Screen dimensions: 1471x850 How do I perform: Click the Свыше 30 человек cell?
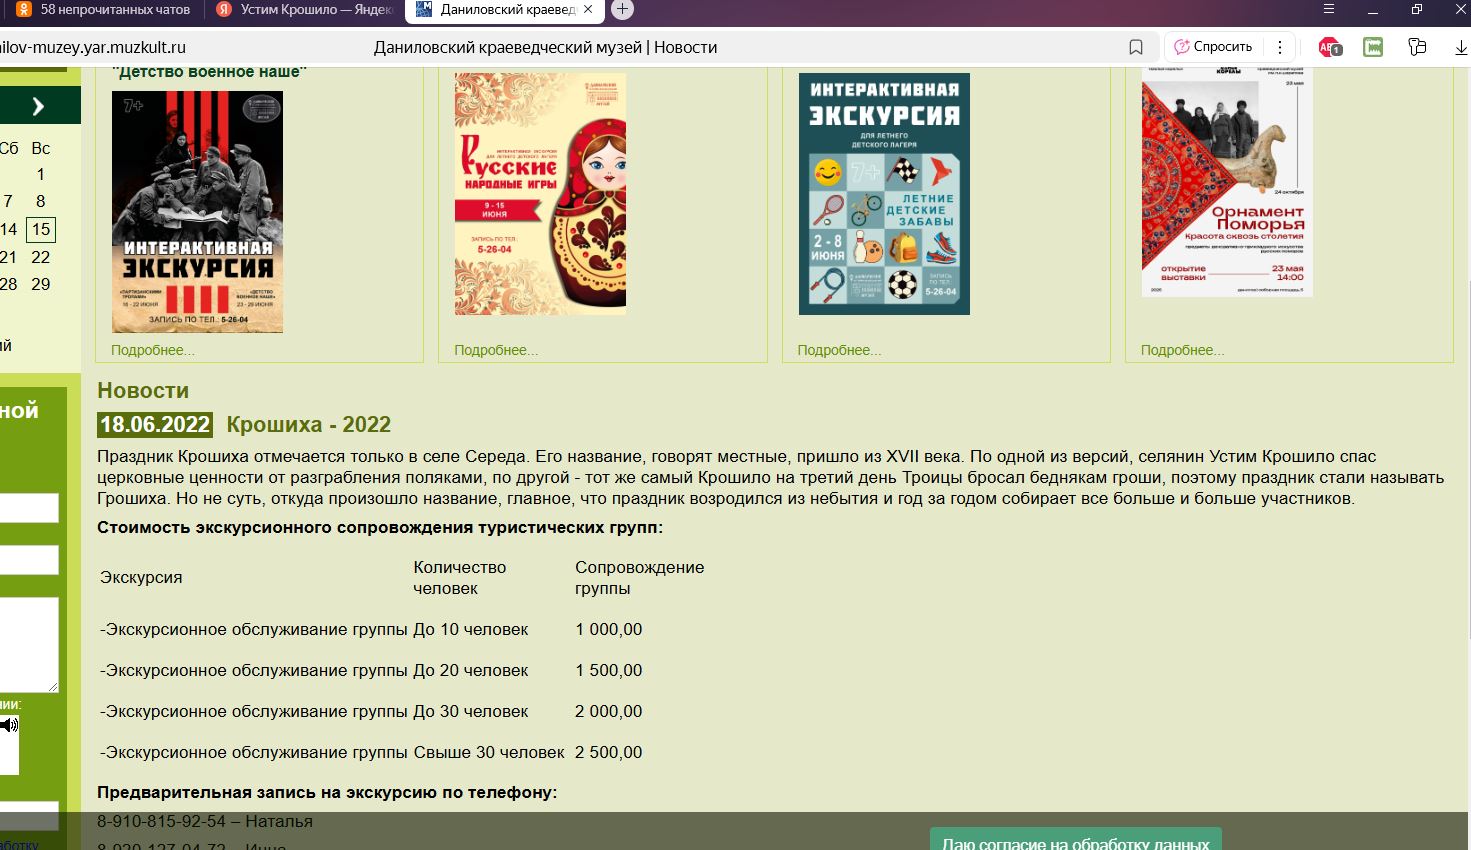click(489, 752)
